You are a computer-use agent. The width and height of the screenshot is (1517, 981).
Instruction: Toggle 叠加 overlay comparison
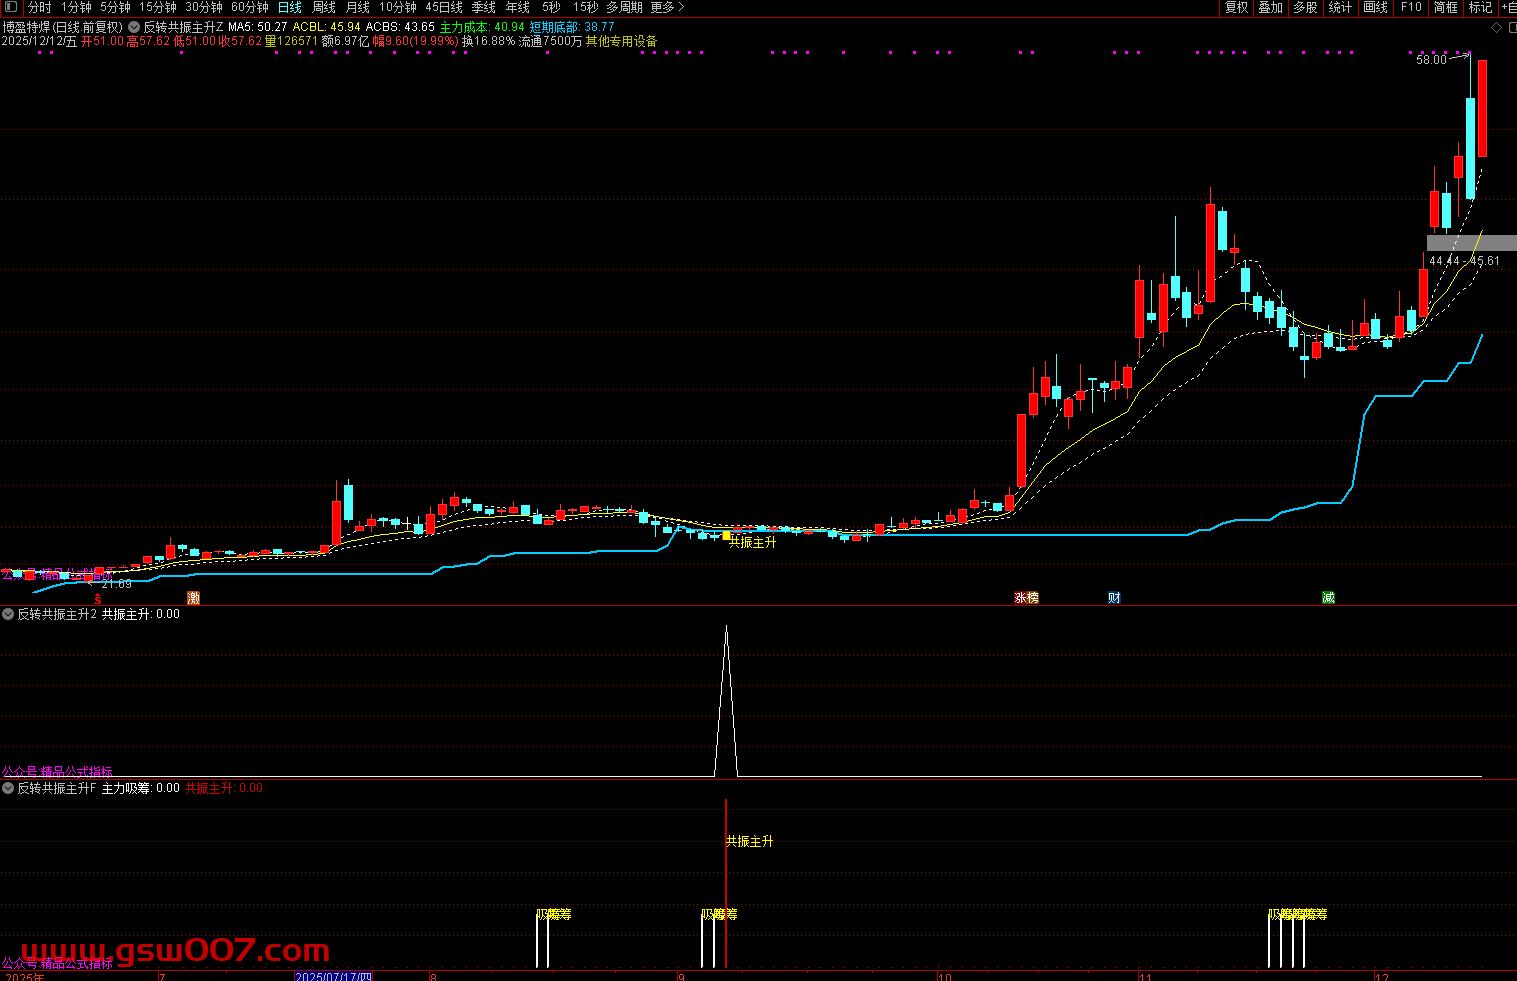[1270, 7]
